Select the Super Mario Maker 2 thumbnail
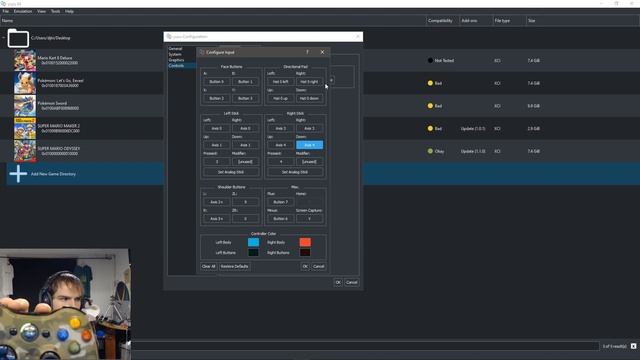 click(x=25, y=129)
